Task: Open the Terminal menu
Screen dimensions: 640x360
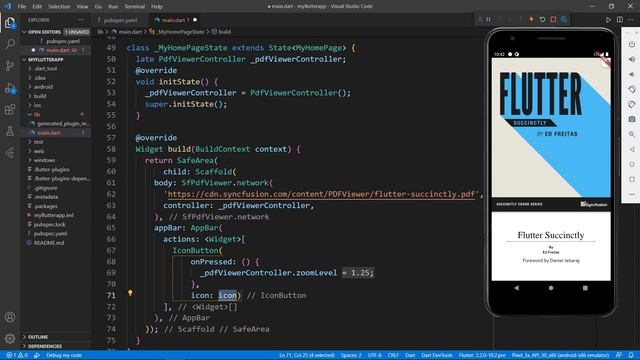Action: (134, 6)
